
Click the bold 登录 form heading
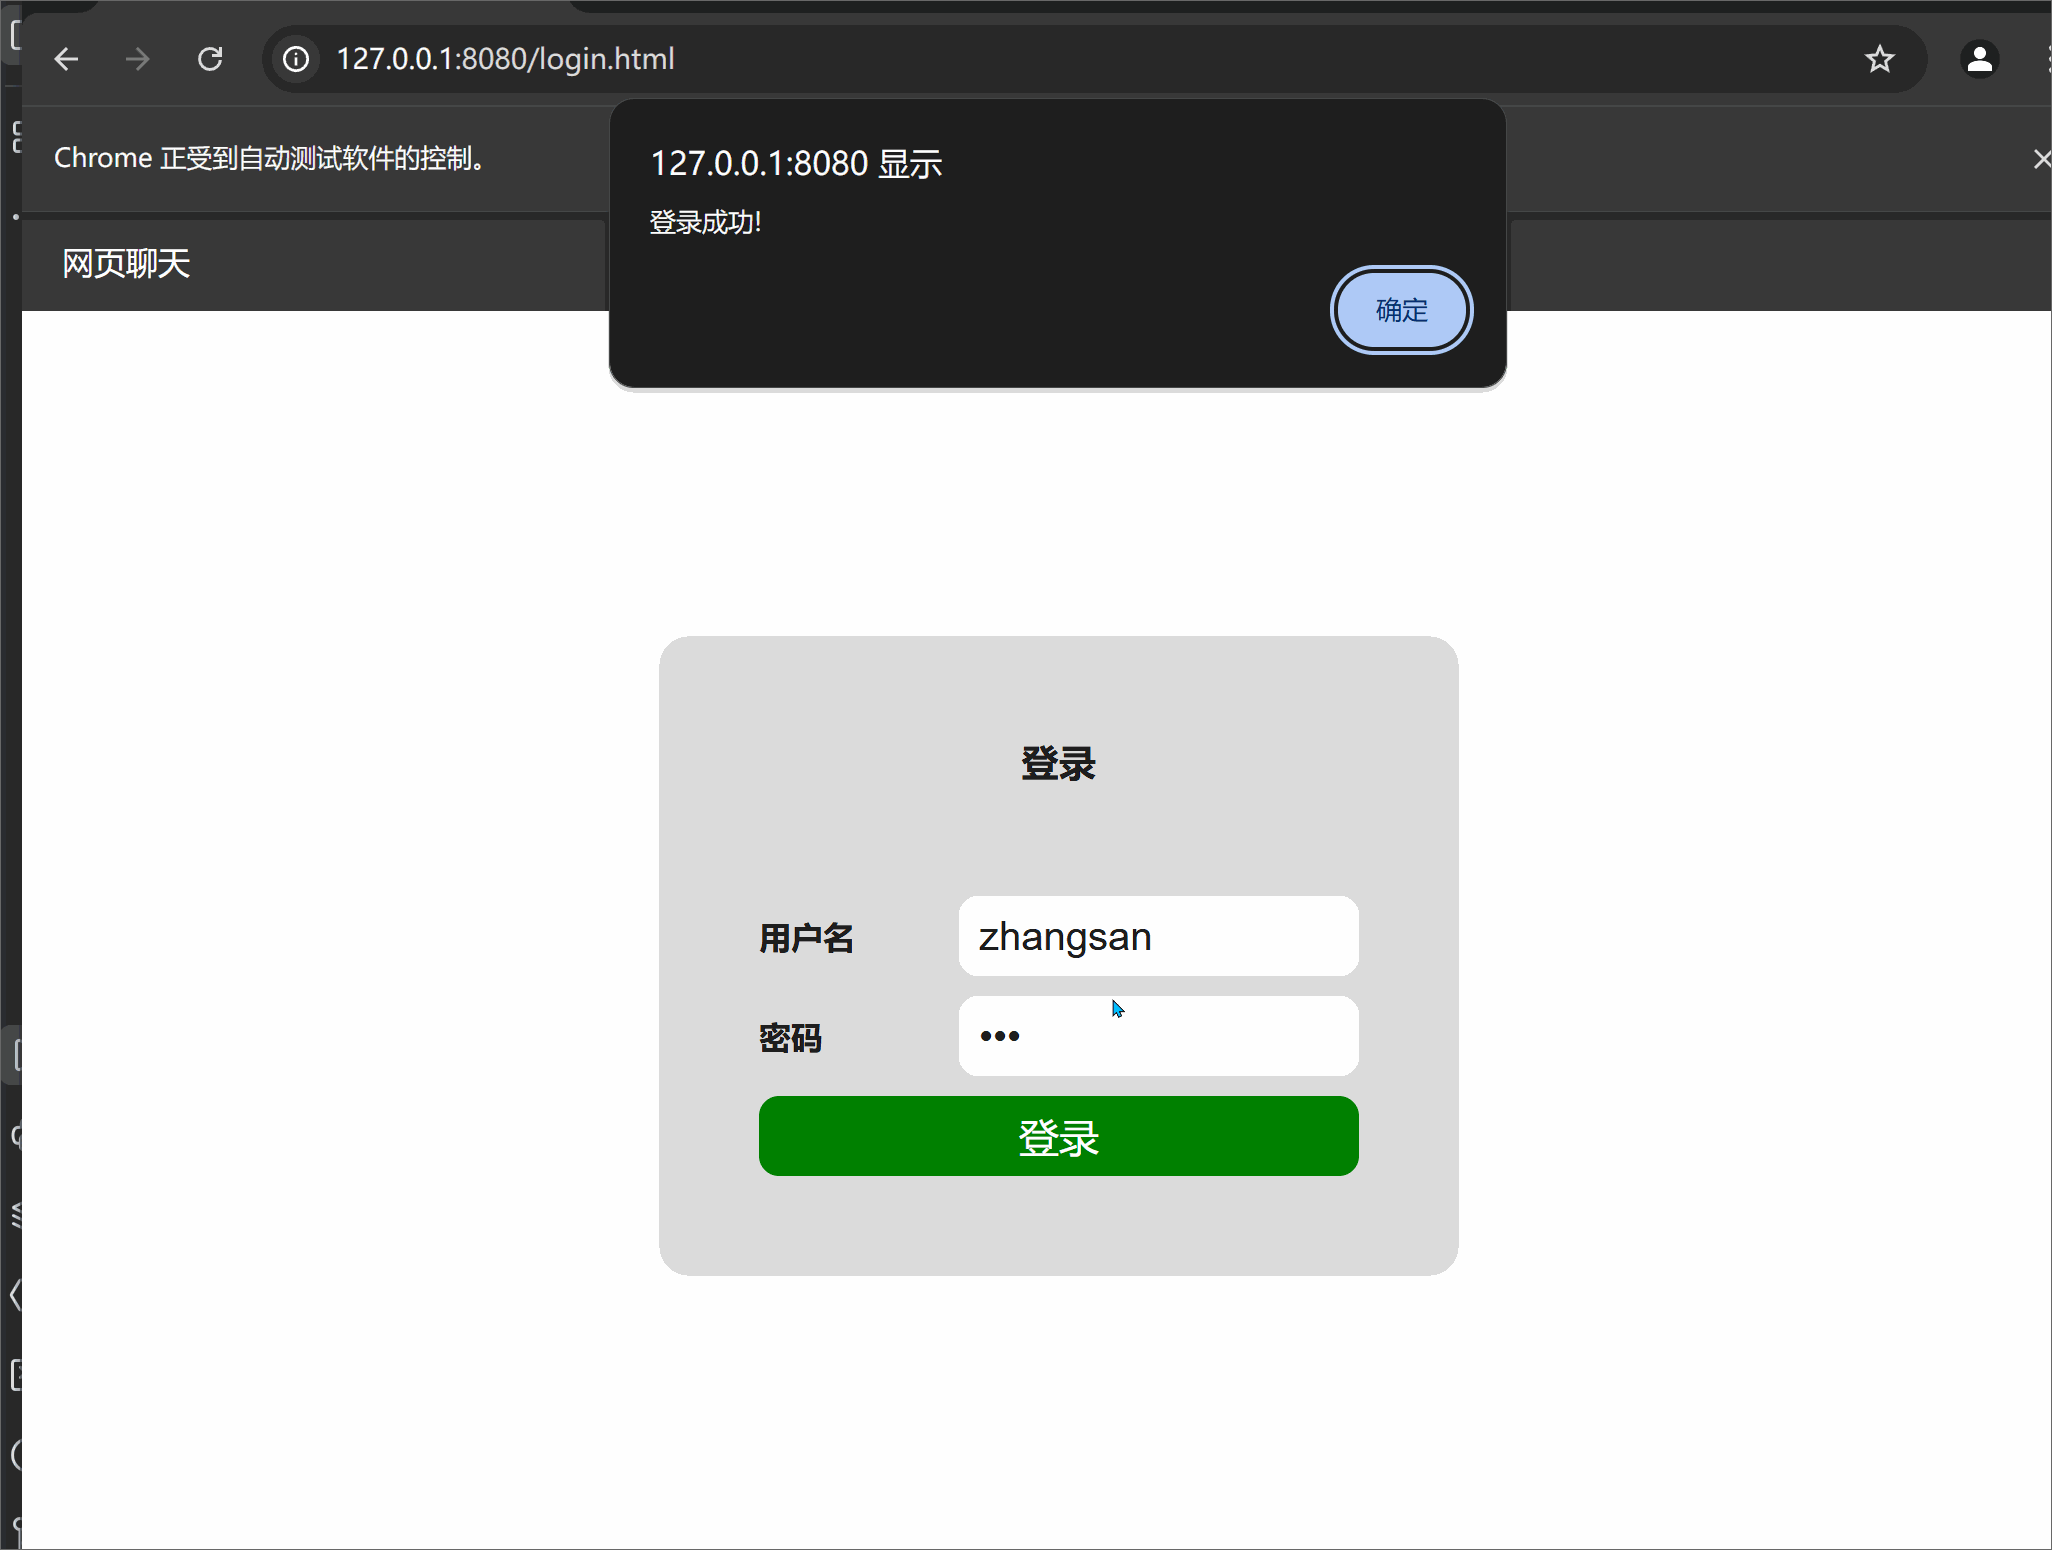[x=1058, y=764]
